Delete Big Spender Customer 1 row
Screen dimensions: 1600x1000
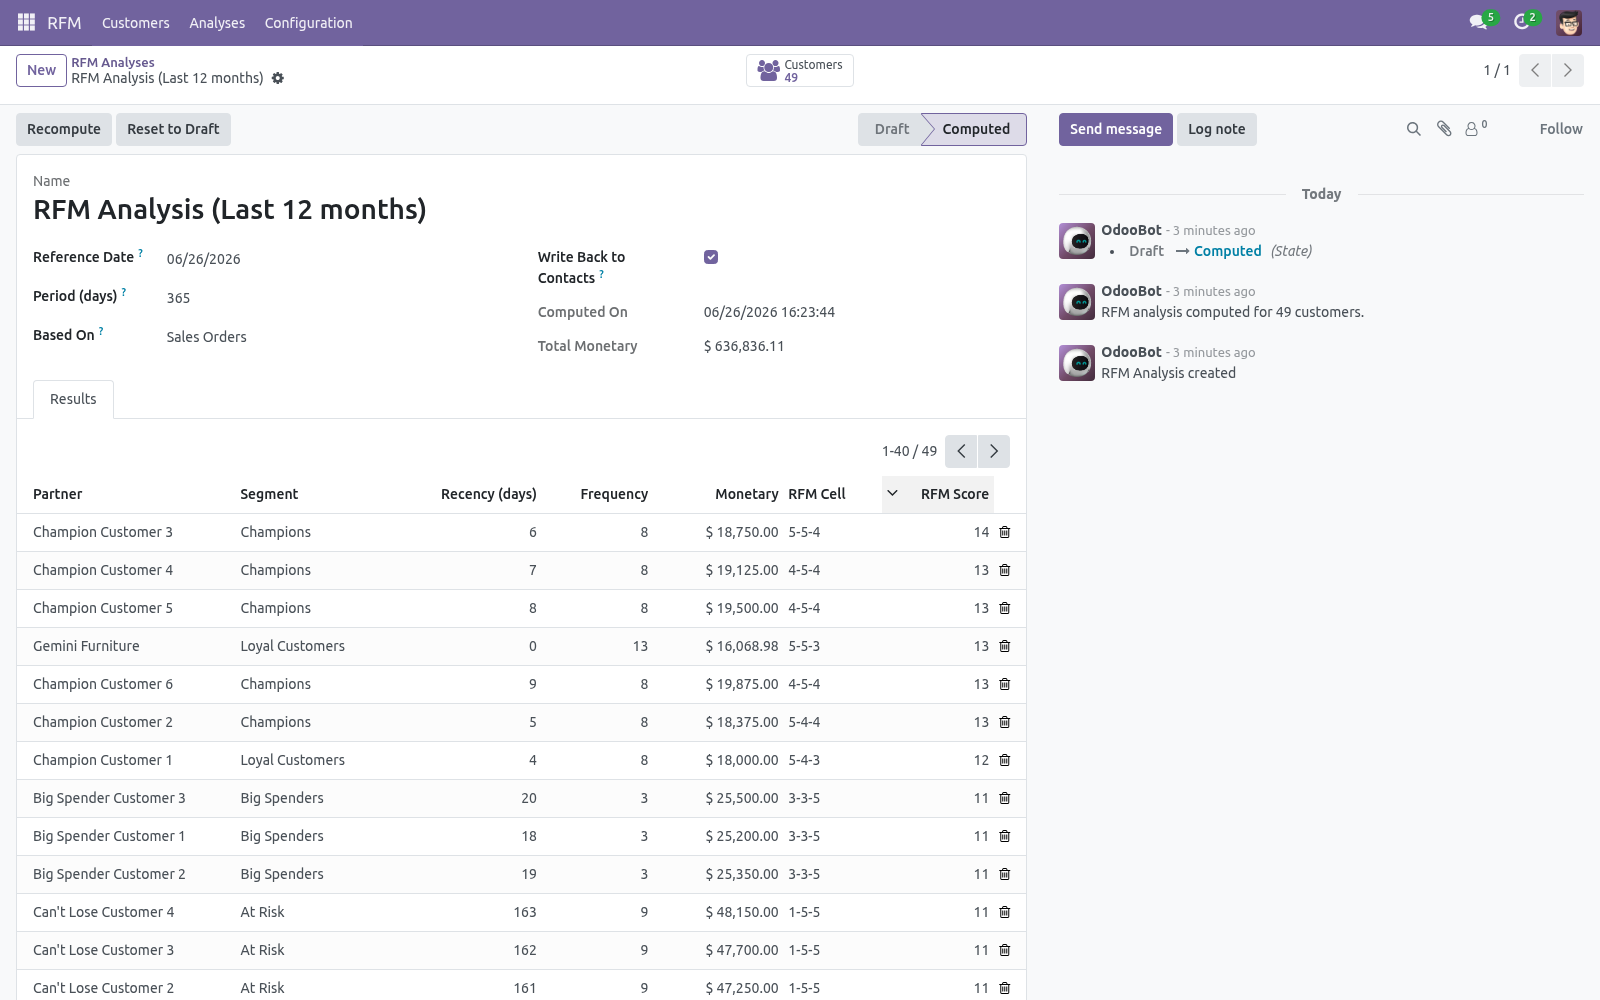click(x=1005, y=836)
